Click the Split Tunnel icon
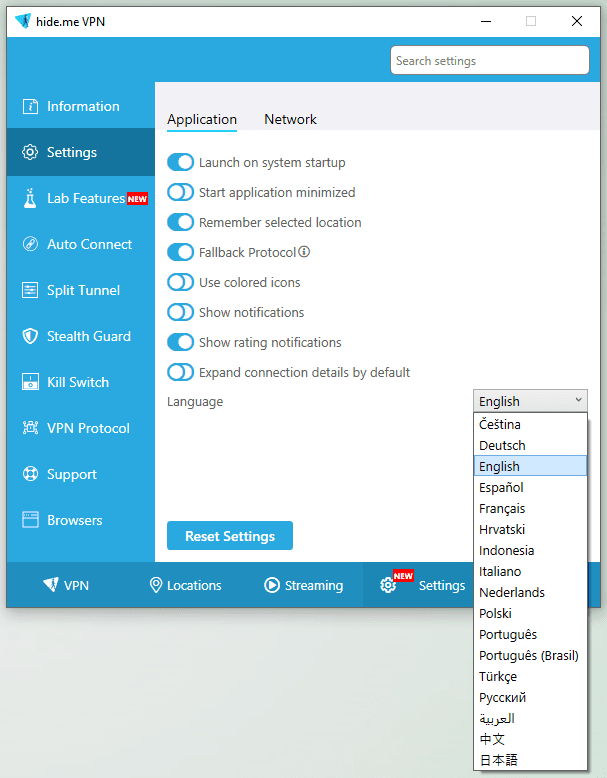 (30, 290)
